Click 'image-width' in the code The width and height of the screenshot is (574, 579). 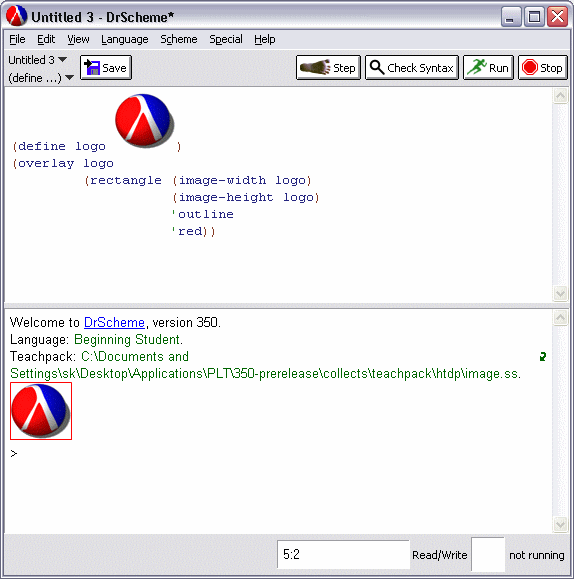click(222, 180)
